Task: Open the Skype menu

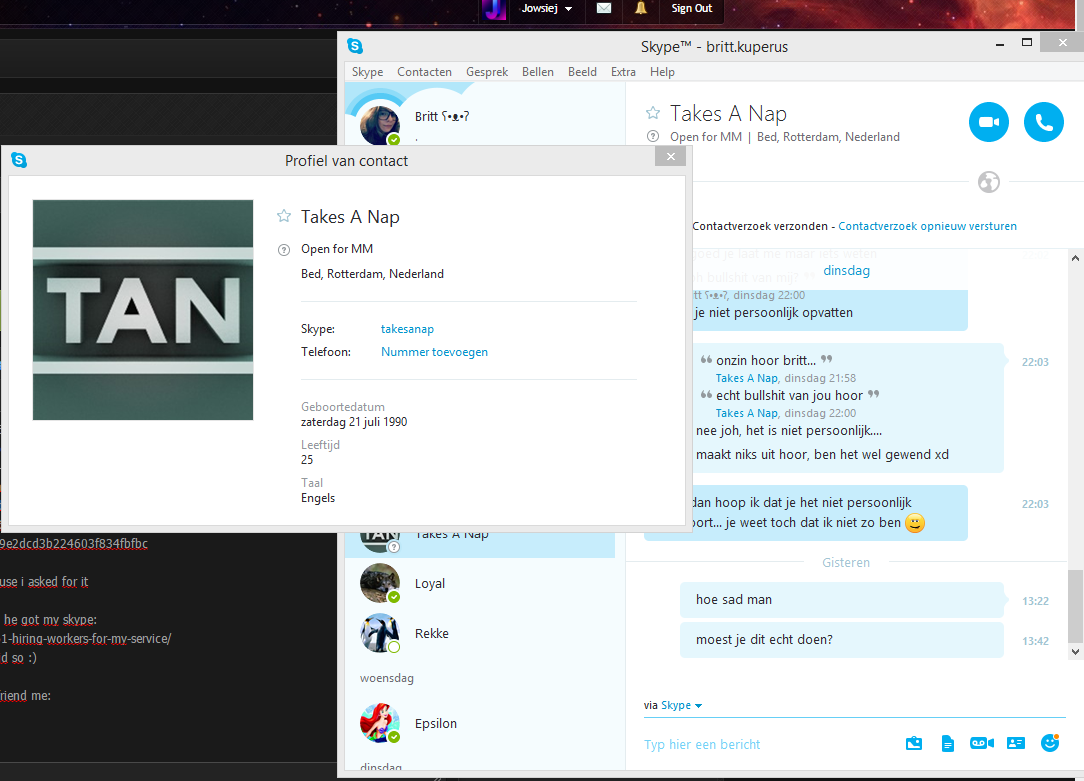Action: coord(367,72)
